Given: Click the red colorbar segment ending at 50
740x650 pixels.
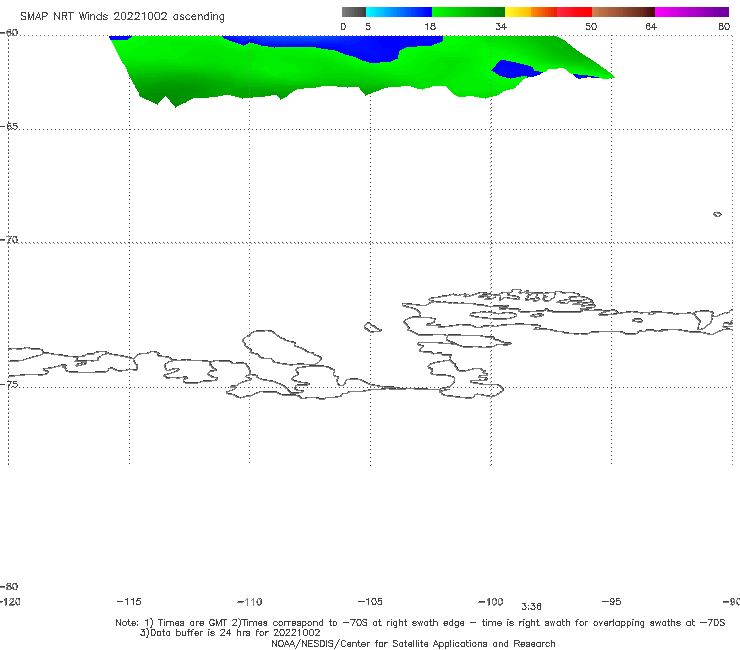Looking at the screenshot, I should (x=574, y=12).
